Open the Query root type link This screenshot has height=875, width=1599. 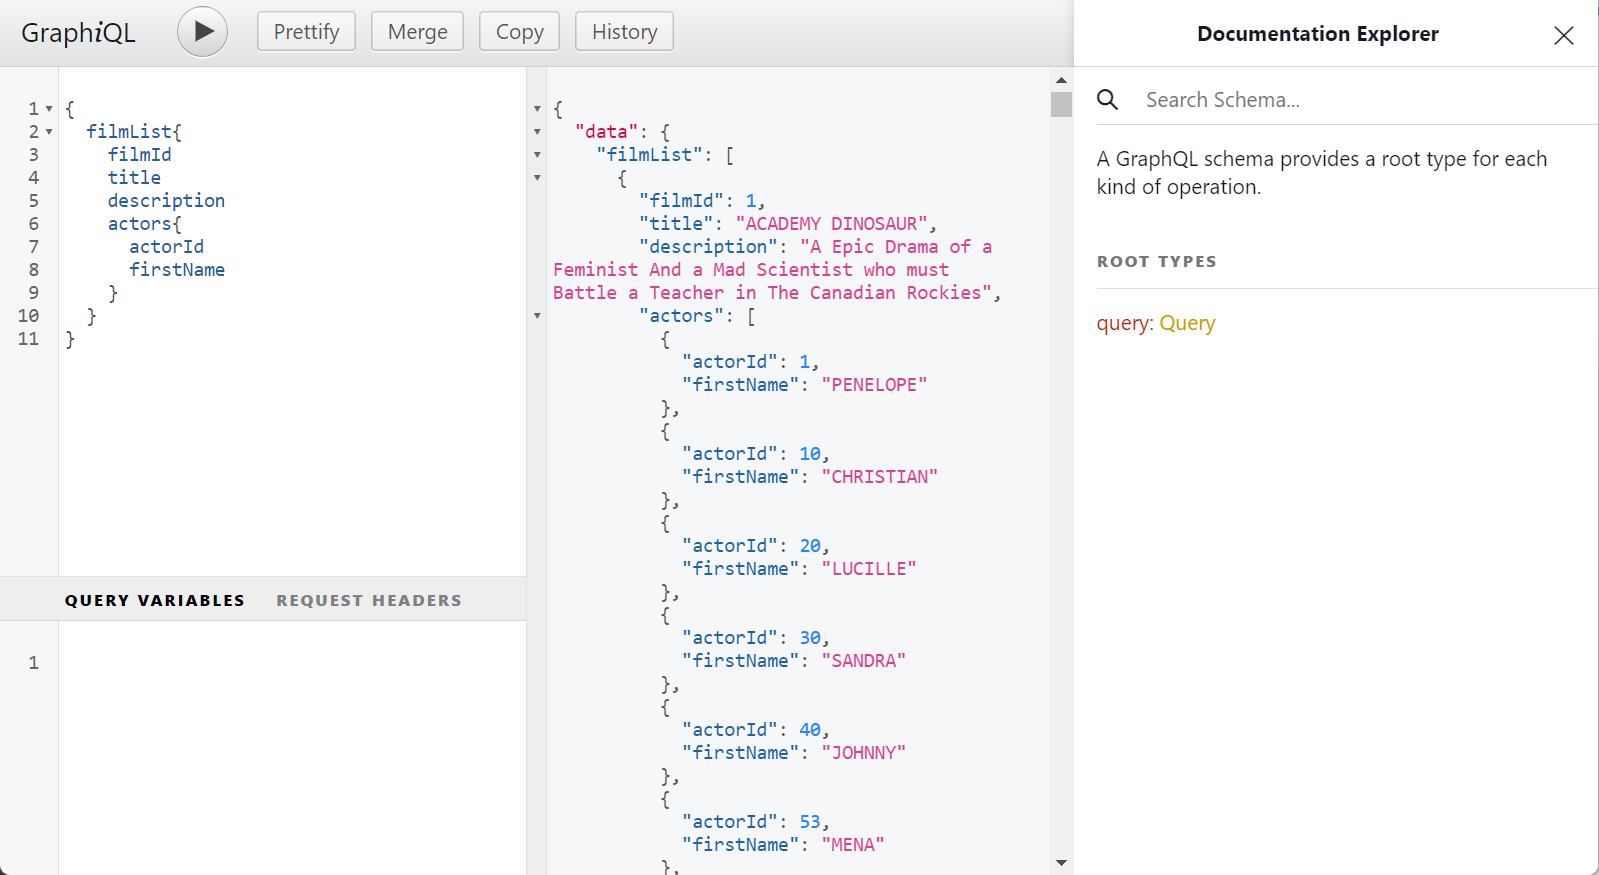click(1187, 323)
